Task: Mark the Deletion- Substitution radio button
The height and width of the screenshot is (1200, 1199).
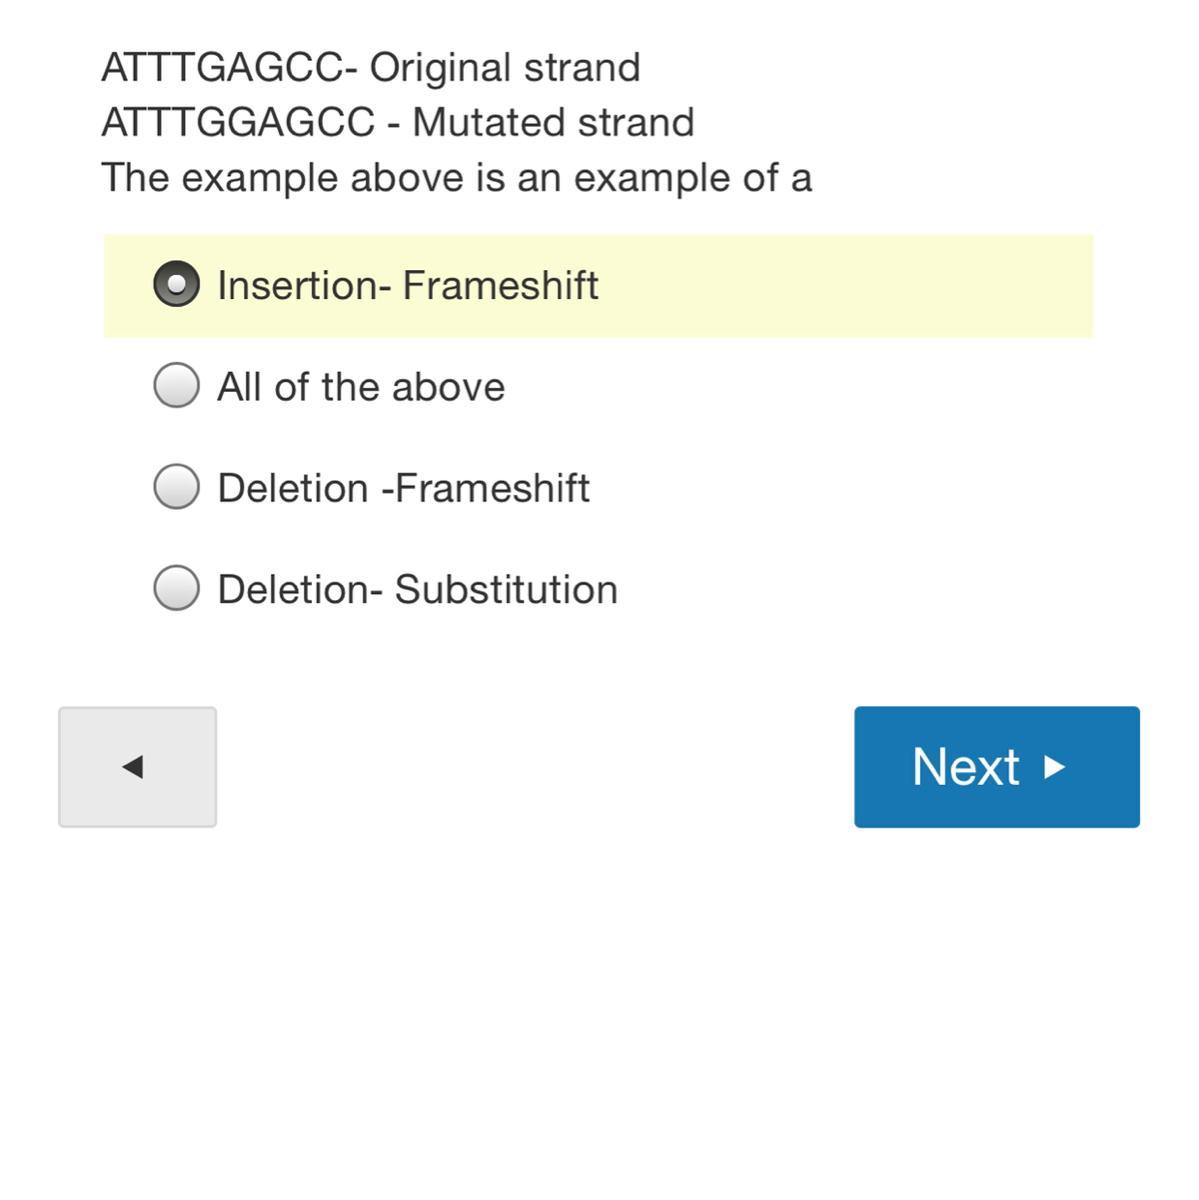Action: click(176, 588)
